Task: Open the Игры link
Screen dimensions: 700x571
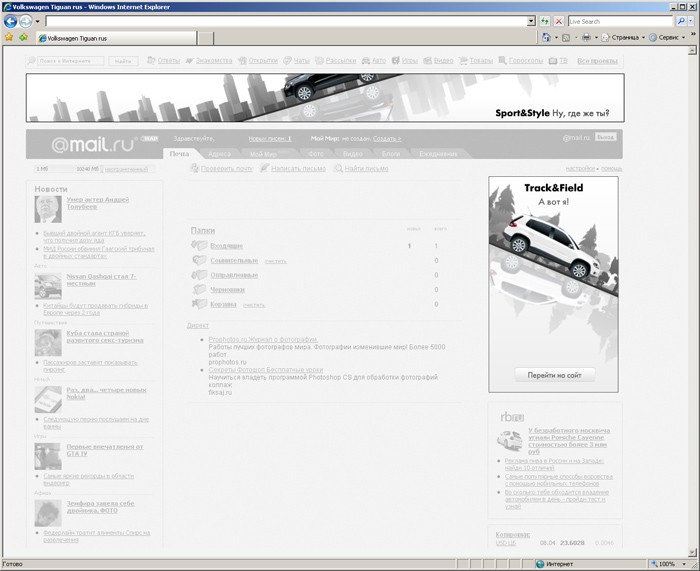Action: tap(409, 61)
